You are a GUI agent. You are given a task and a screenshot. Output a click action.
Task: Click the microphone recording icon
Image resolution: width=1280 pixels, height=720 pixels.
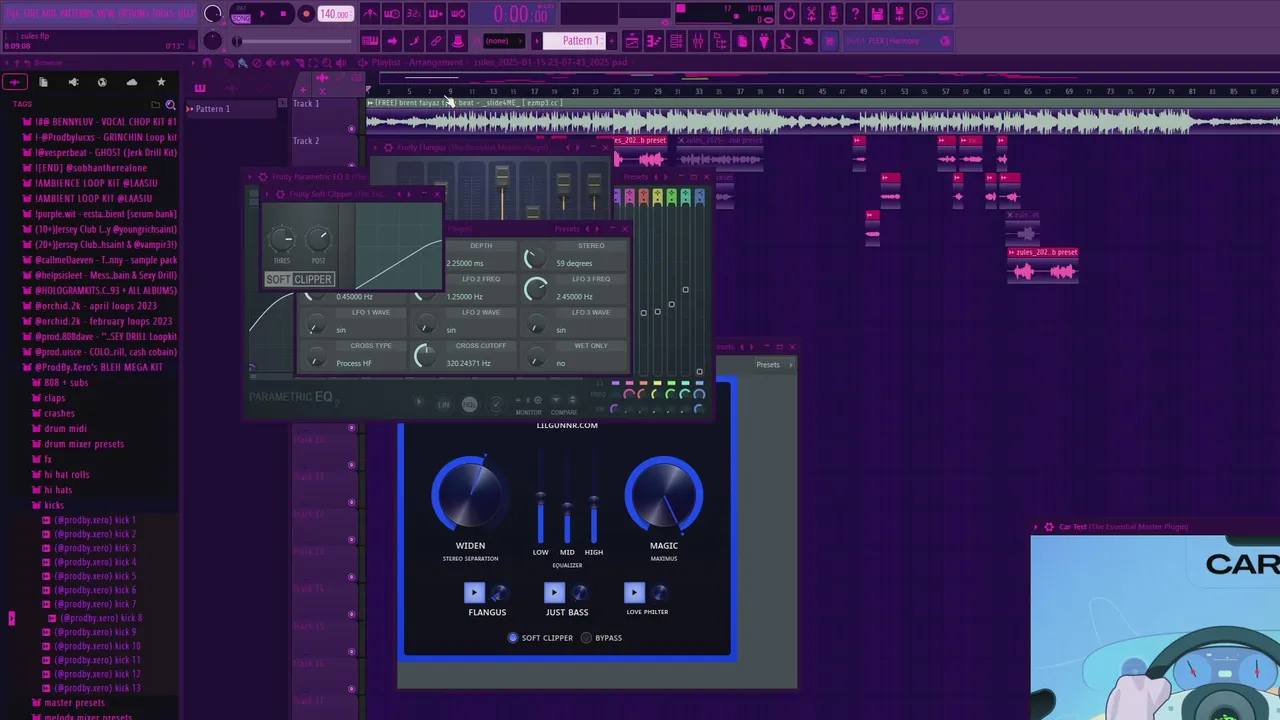tap(833, 14)
